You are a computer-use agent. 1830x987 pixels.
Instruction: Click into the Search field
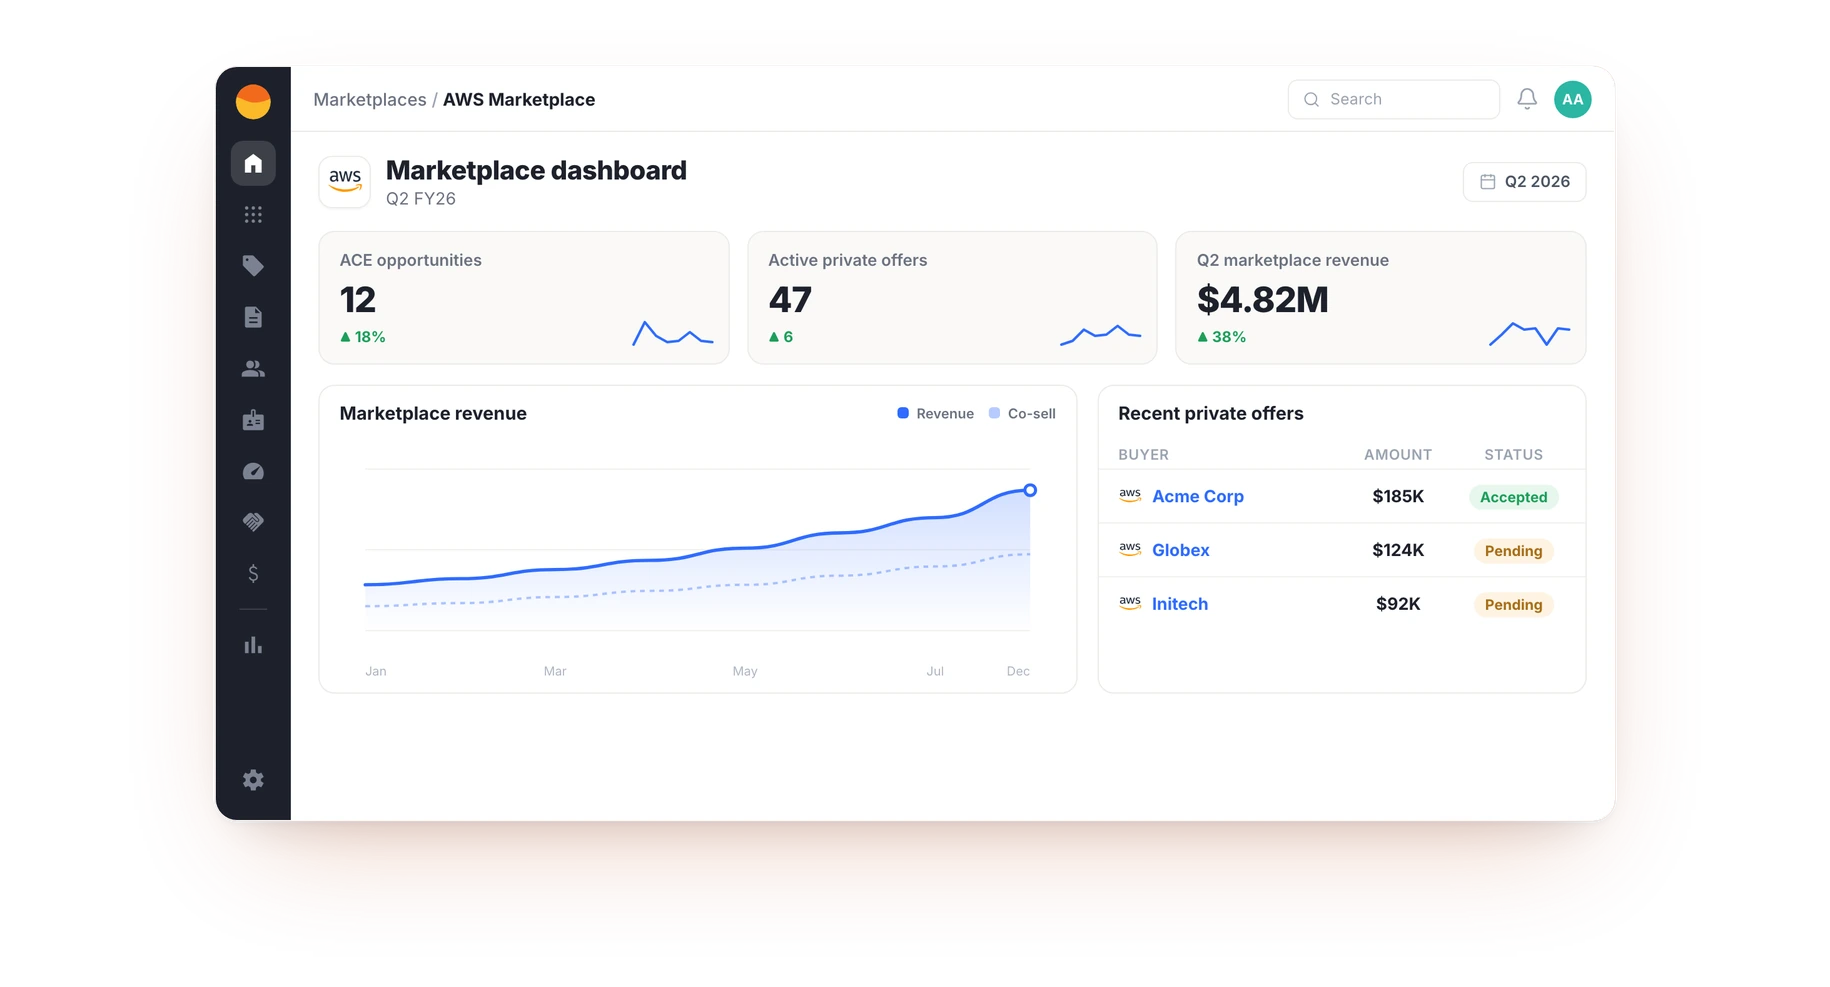tap(1394, 99)
